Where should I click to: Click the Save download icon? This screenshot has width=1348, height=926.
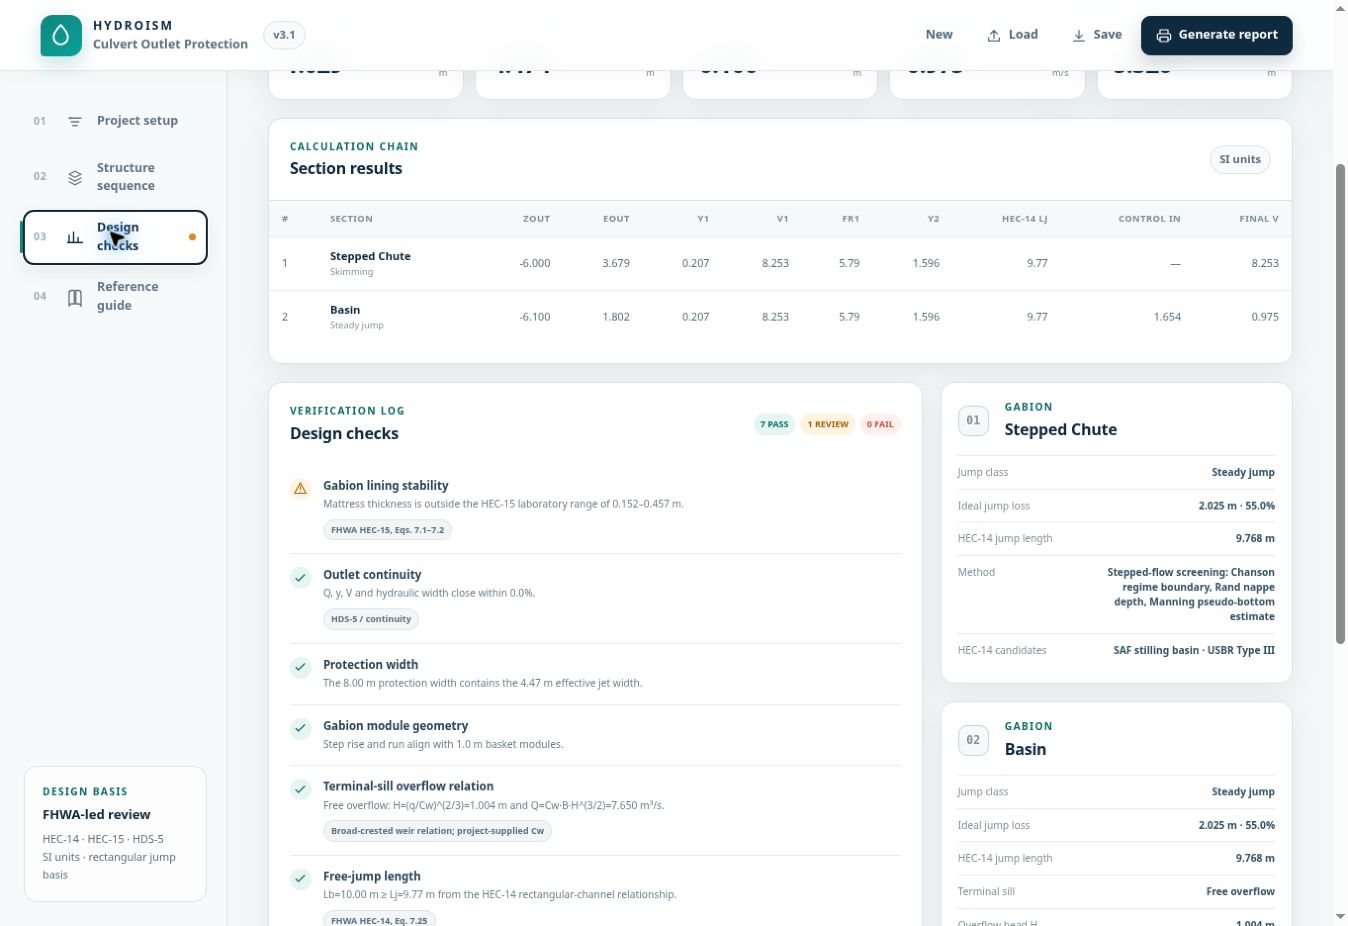click(1079, 35)
